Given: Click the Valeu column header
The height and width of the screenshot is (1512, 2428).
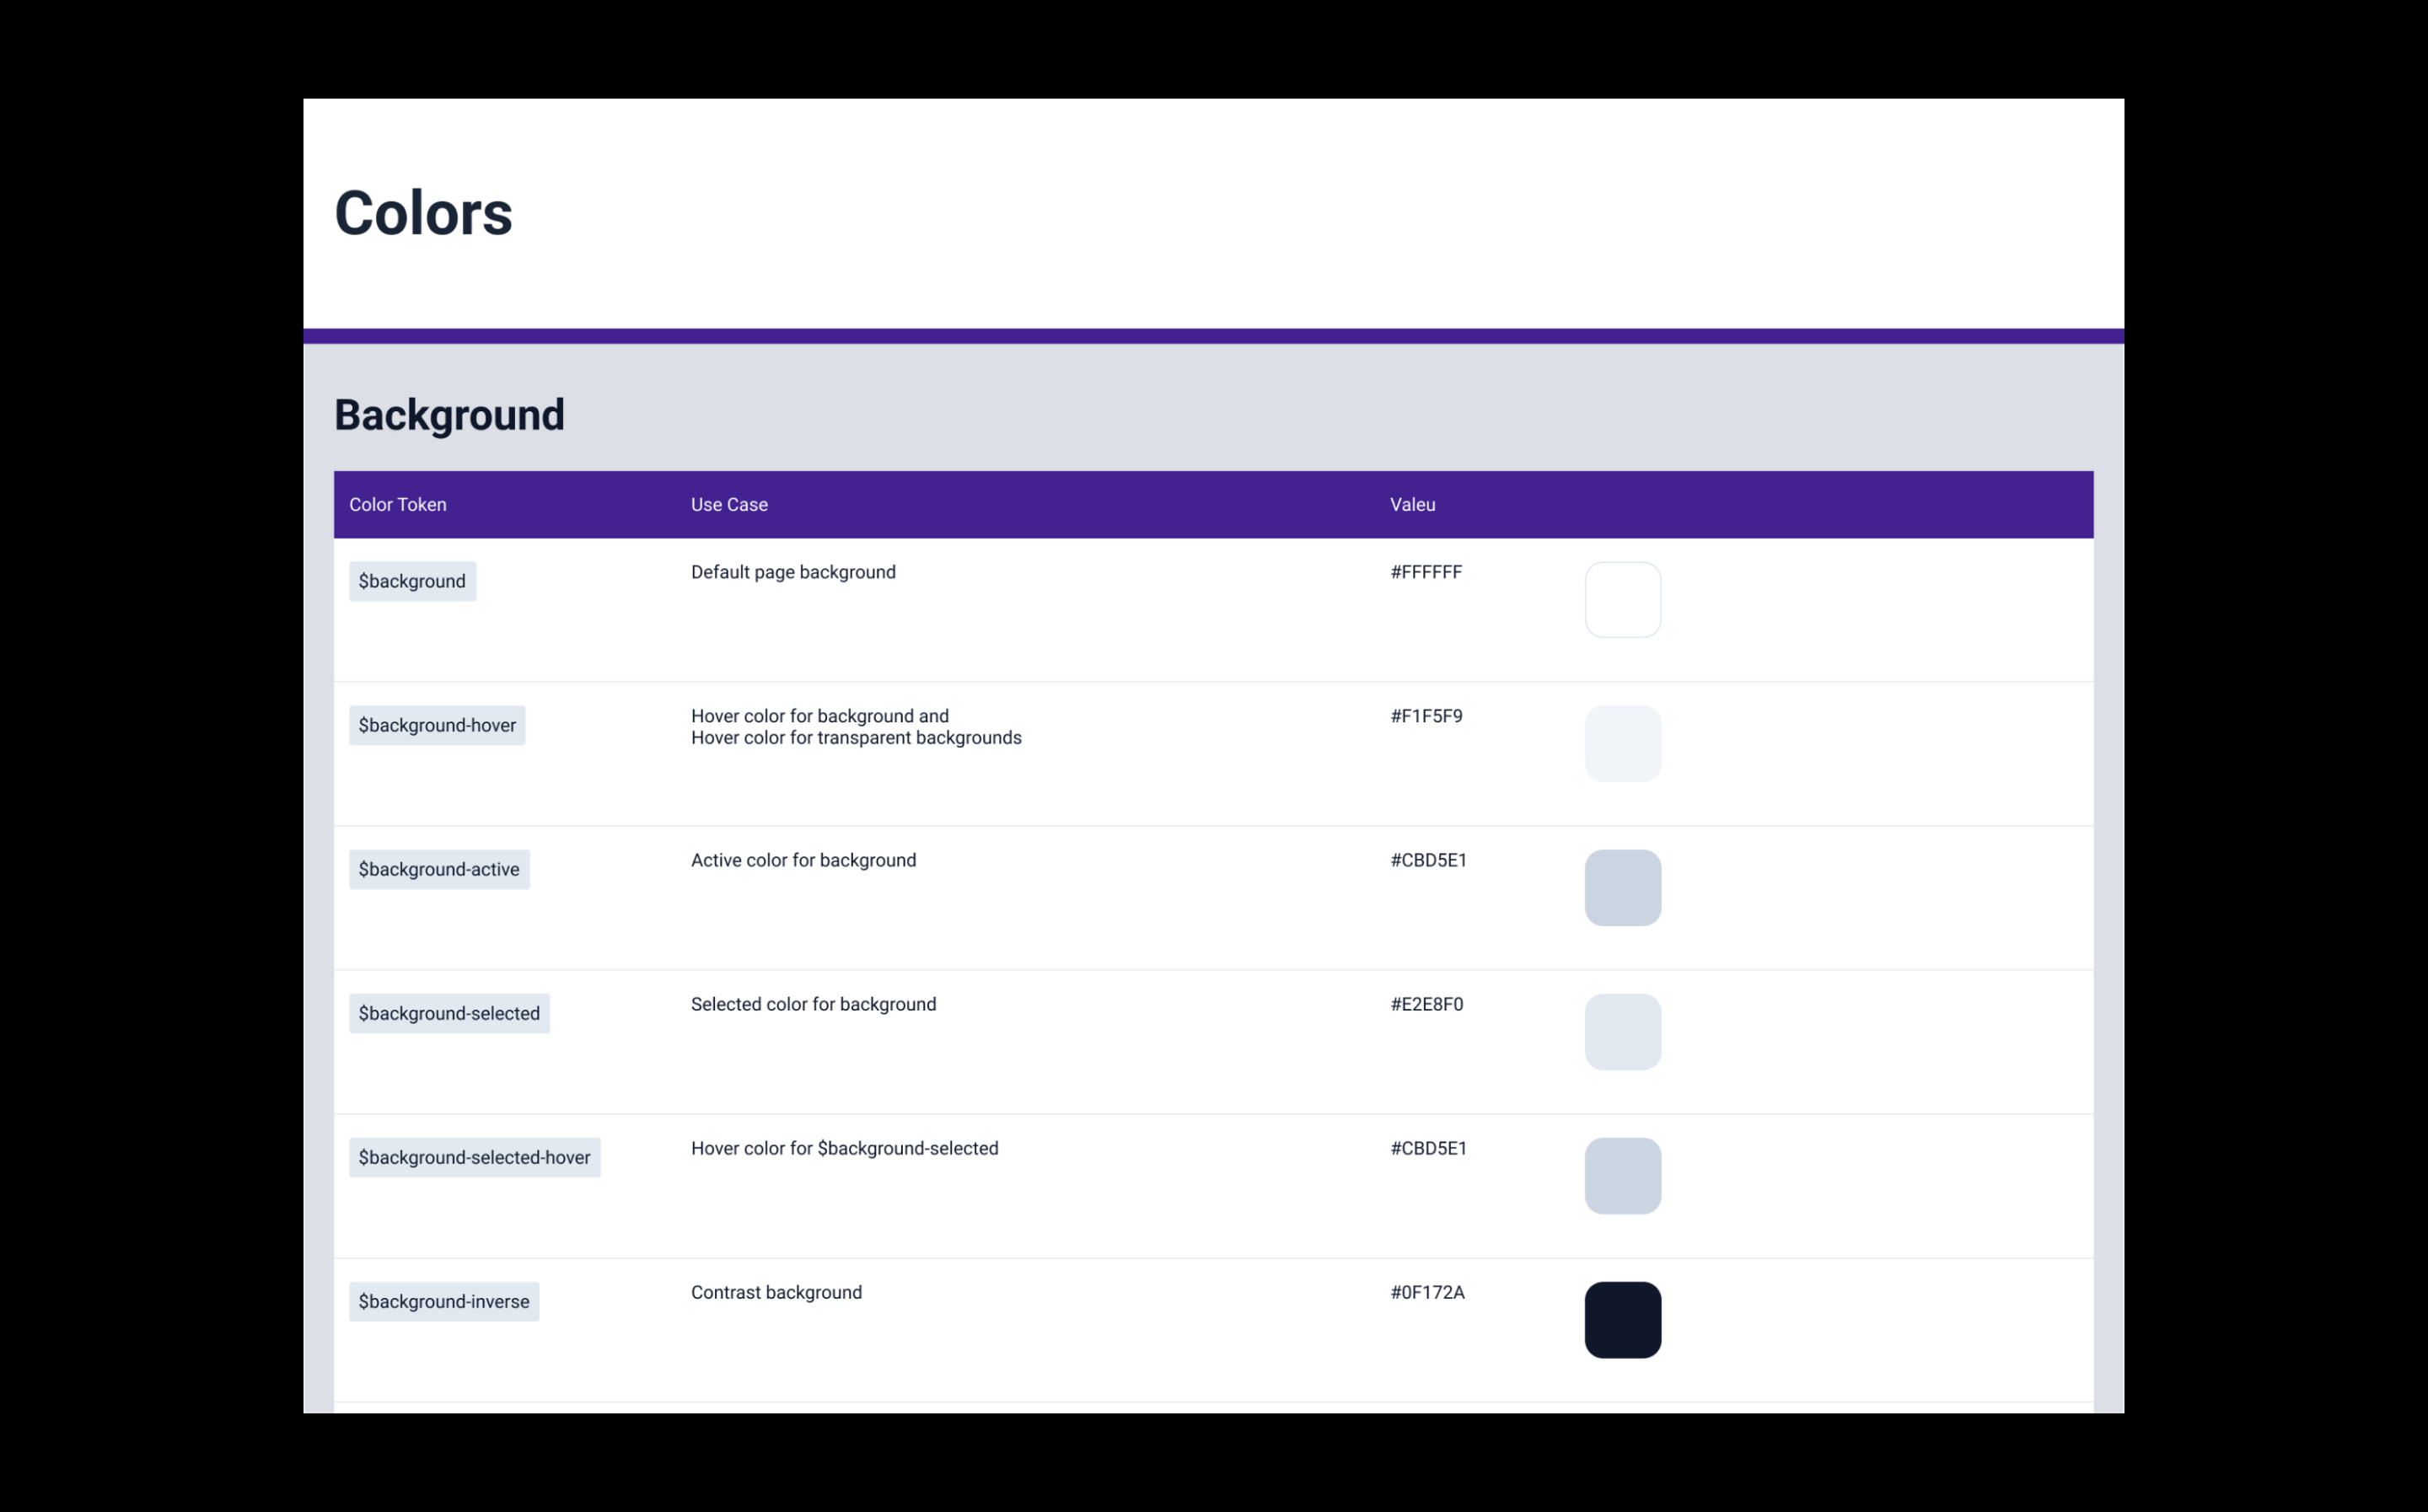Looking at the screenshot, I should [x=1412, y=505].
